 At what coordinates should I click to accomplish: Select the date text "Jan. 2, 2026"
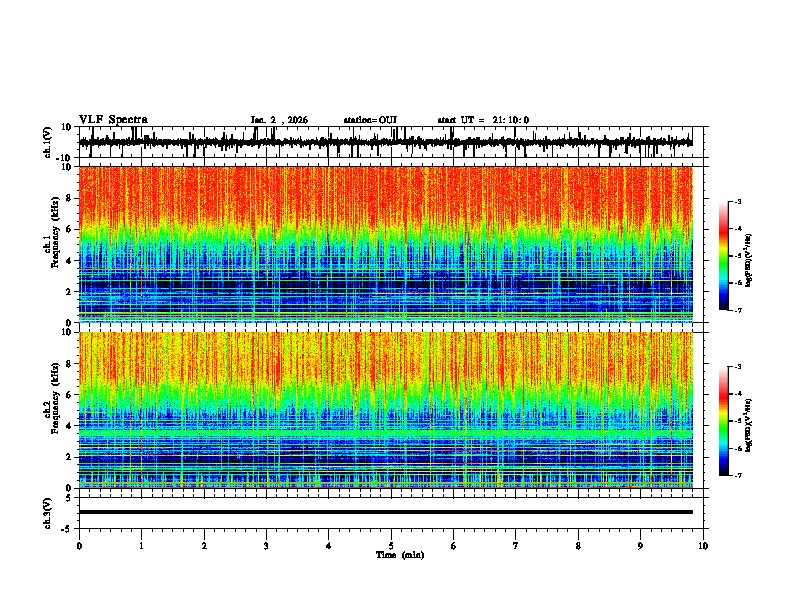(279, 120)
